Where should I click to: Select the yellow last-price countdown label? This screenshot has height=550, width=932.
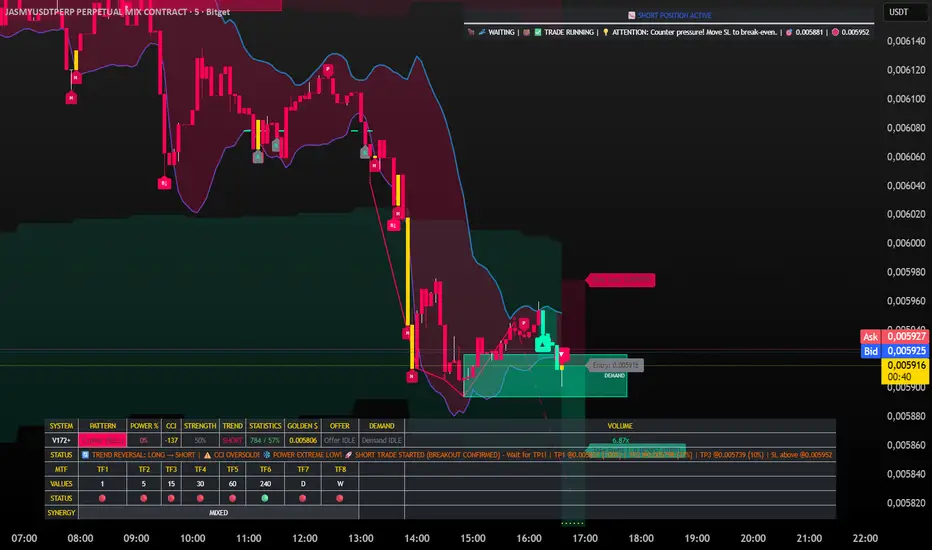[905, 370]
